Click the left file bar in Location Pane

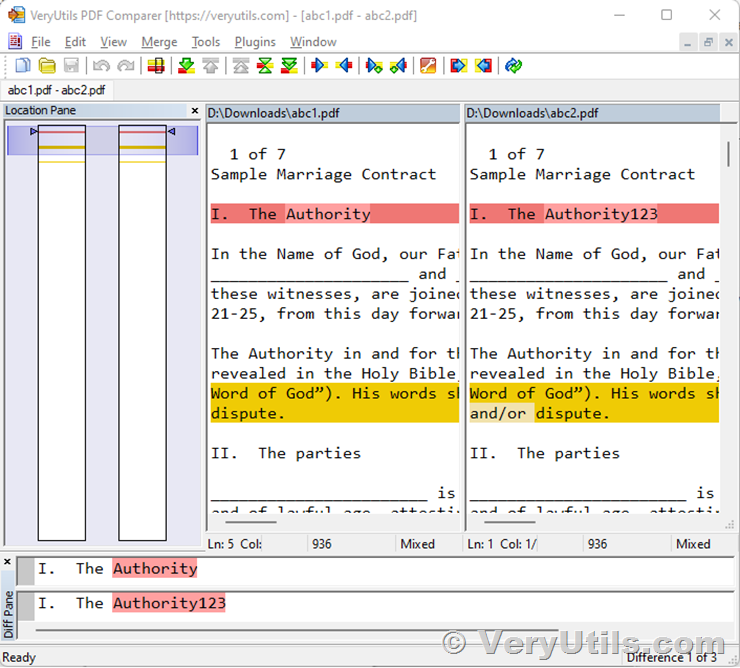pyautogui.click(x=62, y=333)
